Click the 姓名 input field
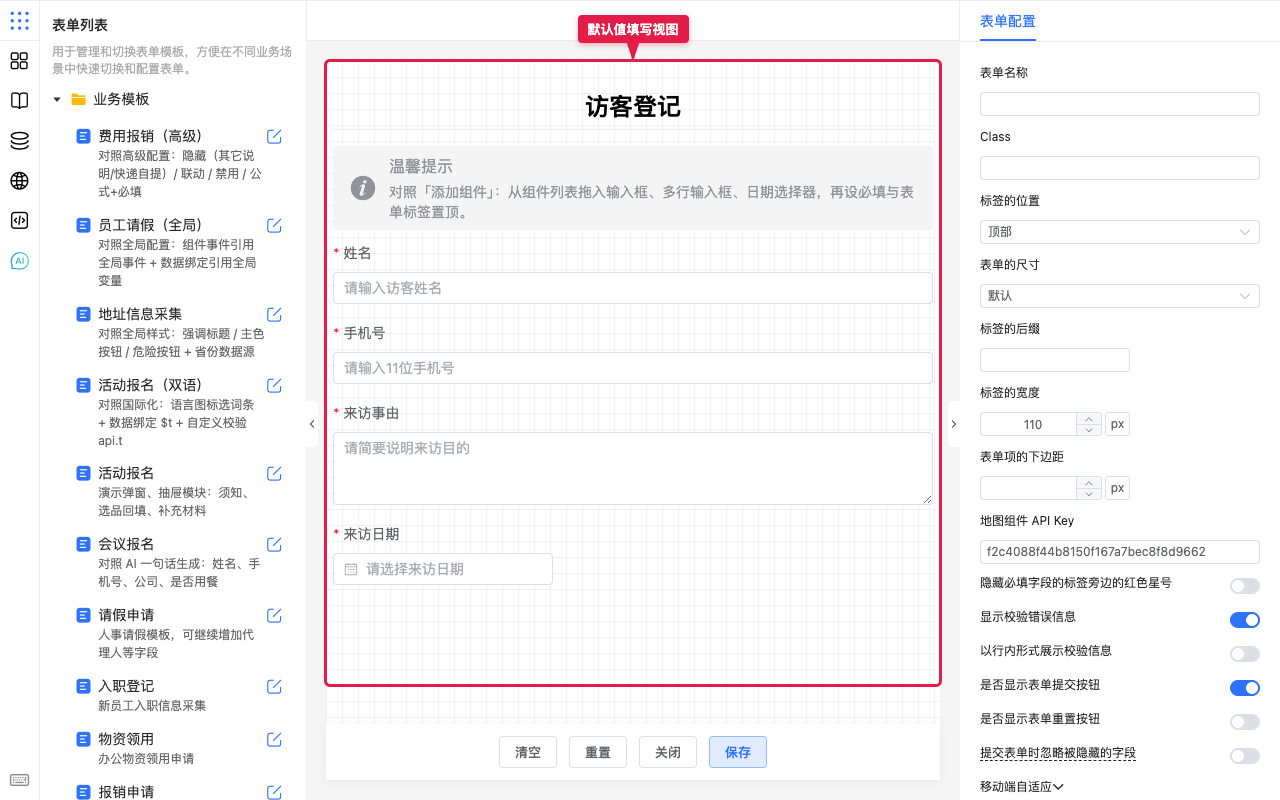 pyautogui.click(x=633, y=288)
